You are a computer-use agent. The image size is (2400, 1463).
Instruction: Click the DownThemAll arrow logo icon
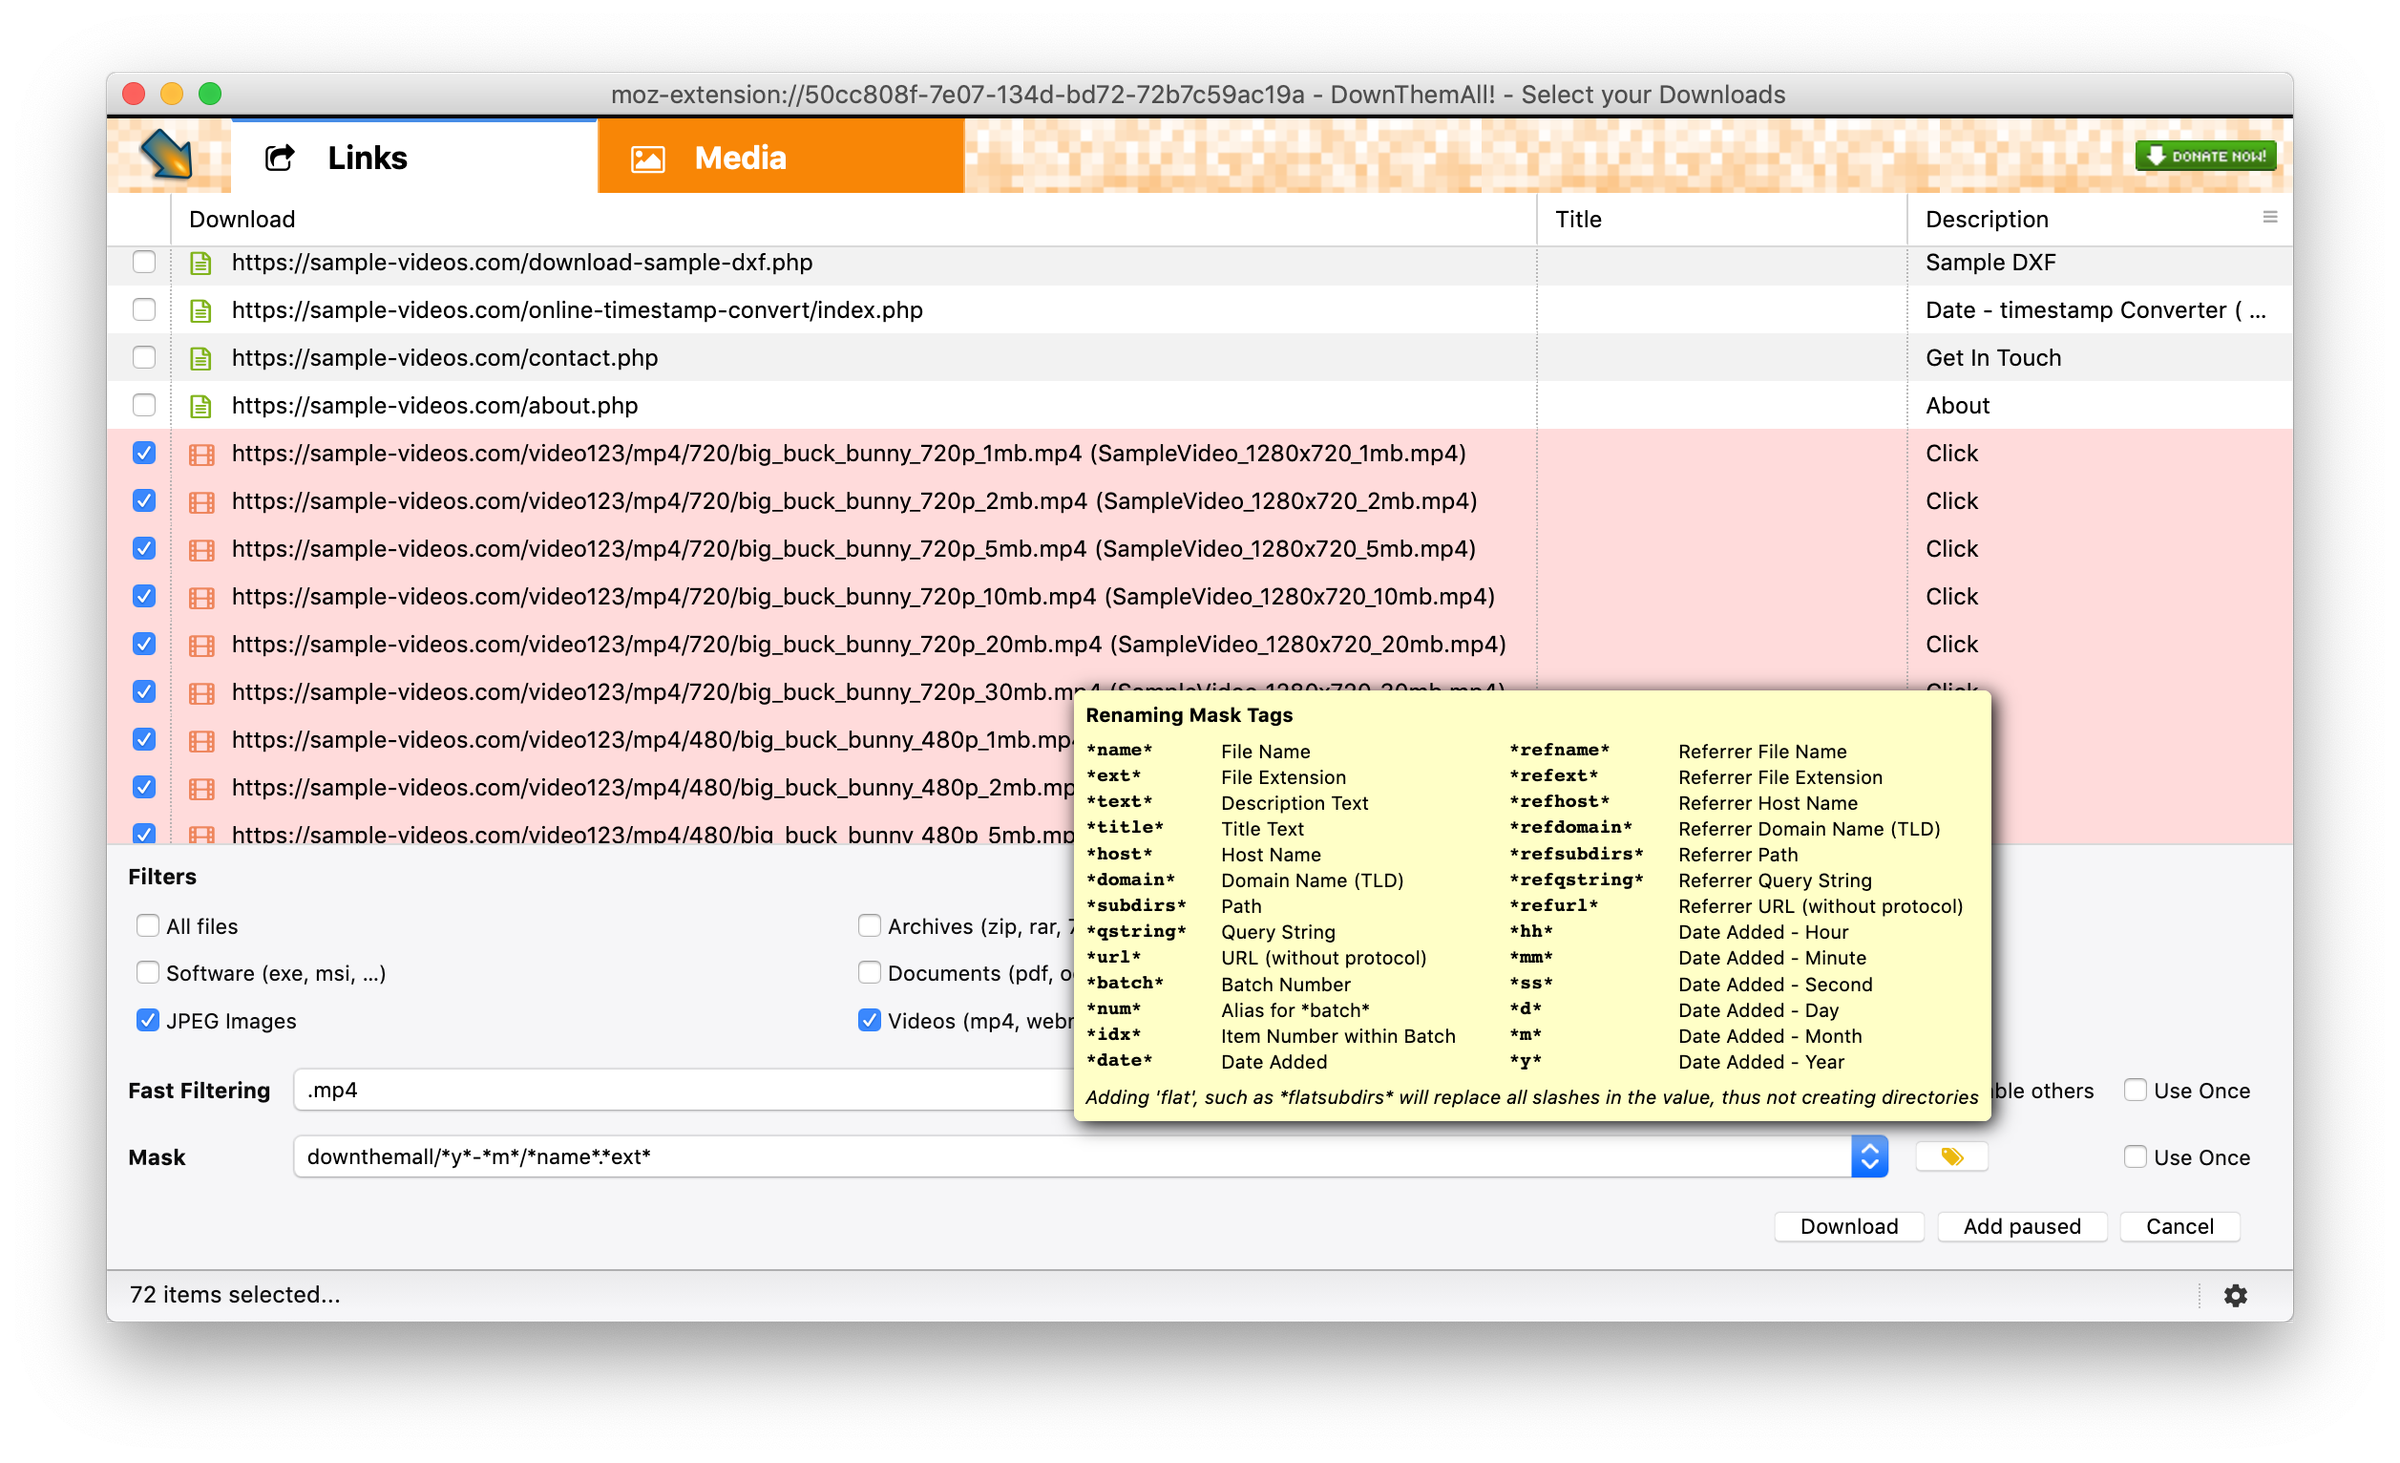point(170,156)
